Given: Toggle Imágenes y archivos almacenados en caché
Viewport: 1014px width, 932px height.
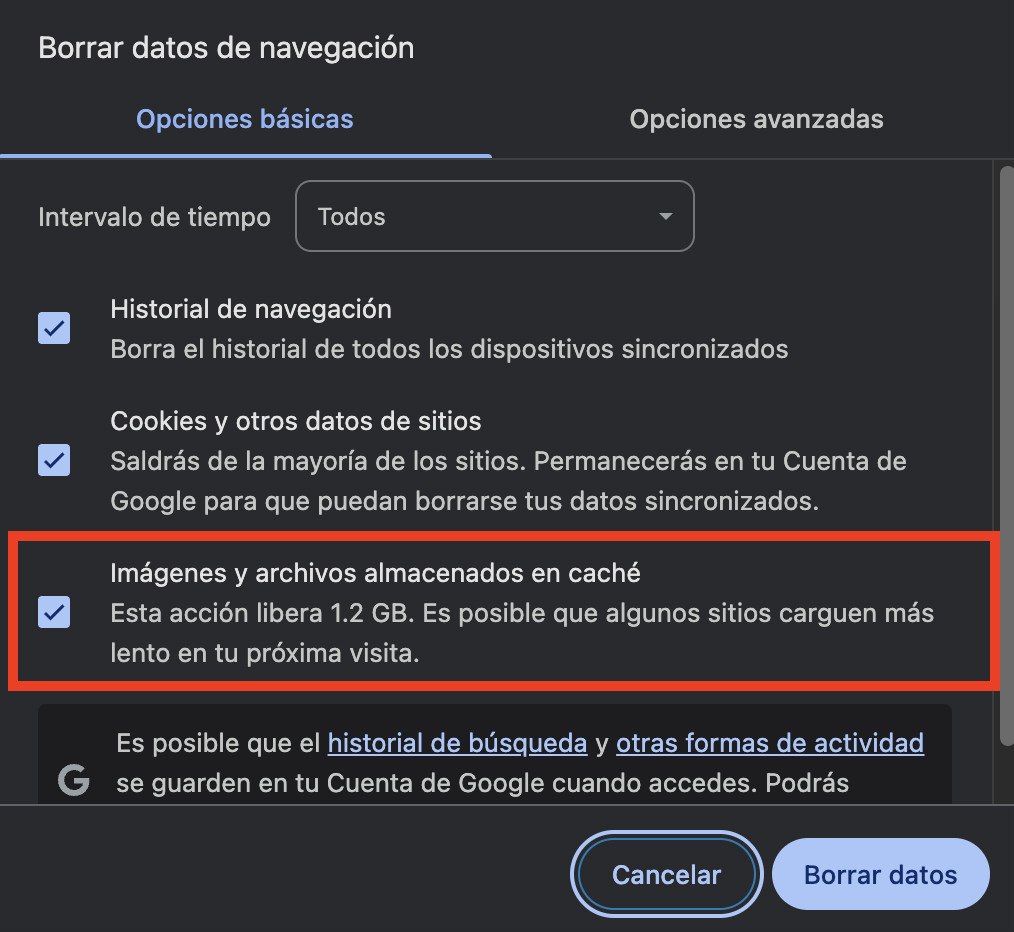Looking at the screenshot, I should coord(54,613).
